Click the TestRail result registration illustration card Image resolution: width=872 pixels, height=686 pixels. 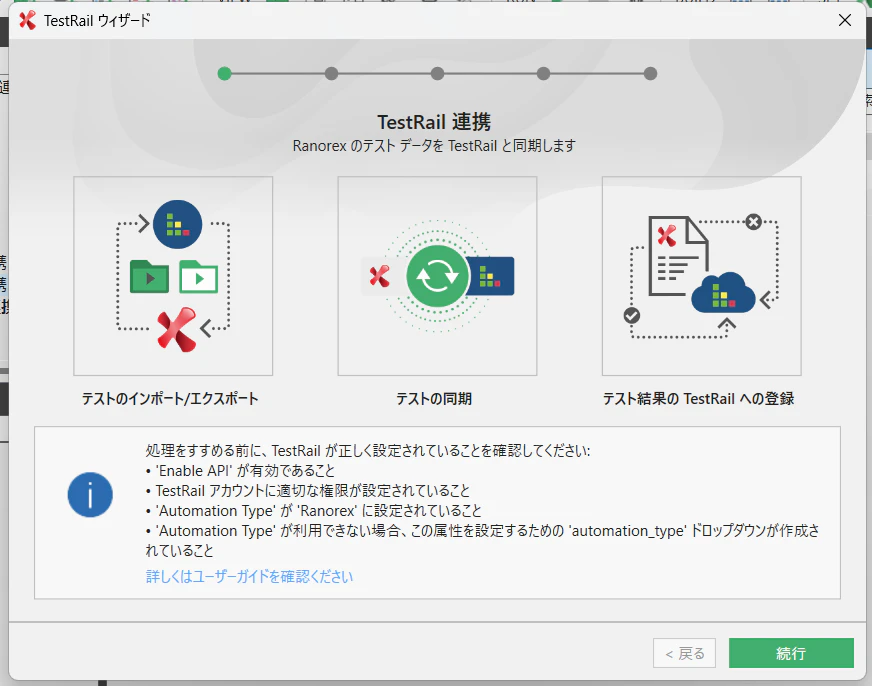[x=701, y=276]
